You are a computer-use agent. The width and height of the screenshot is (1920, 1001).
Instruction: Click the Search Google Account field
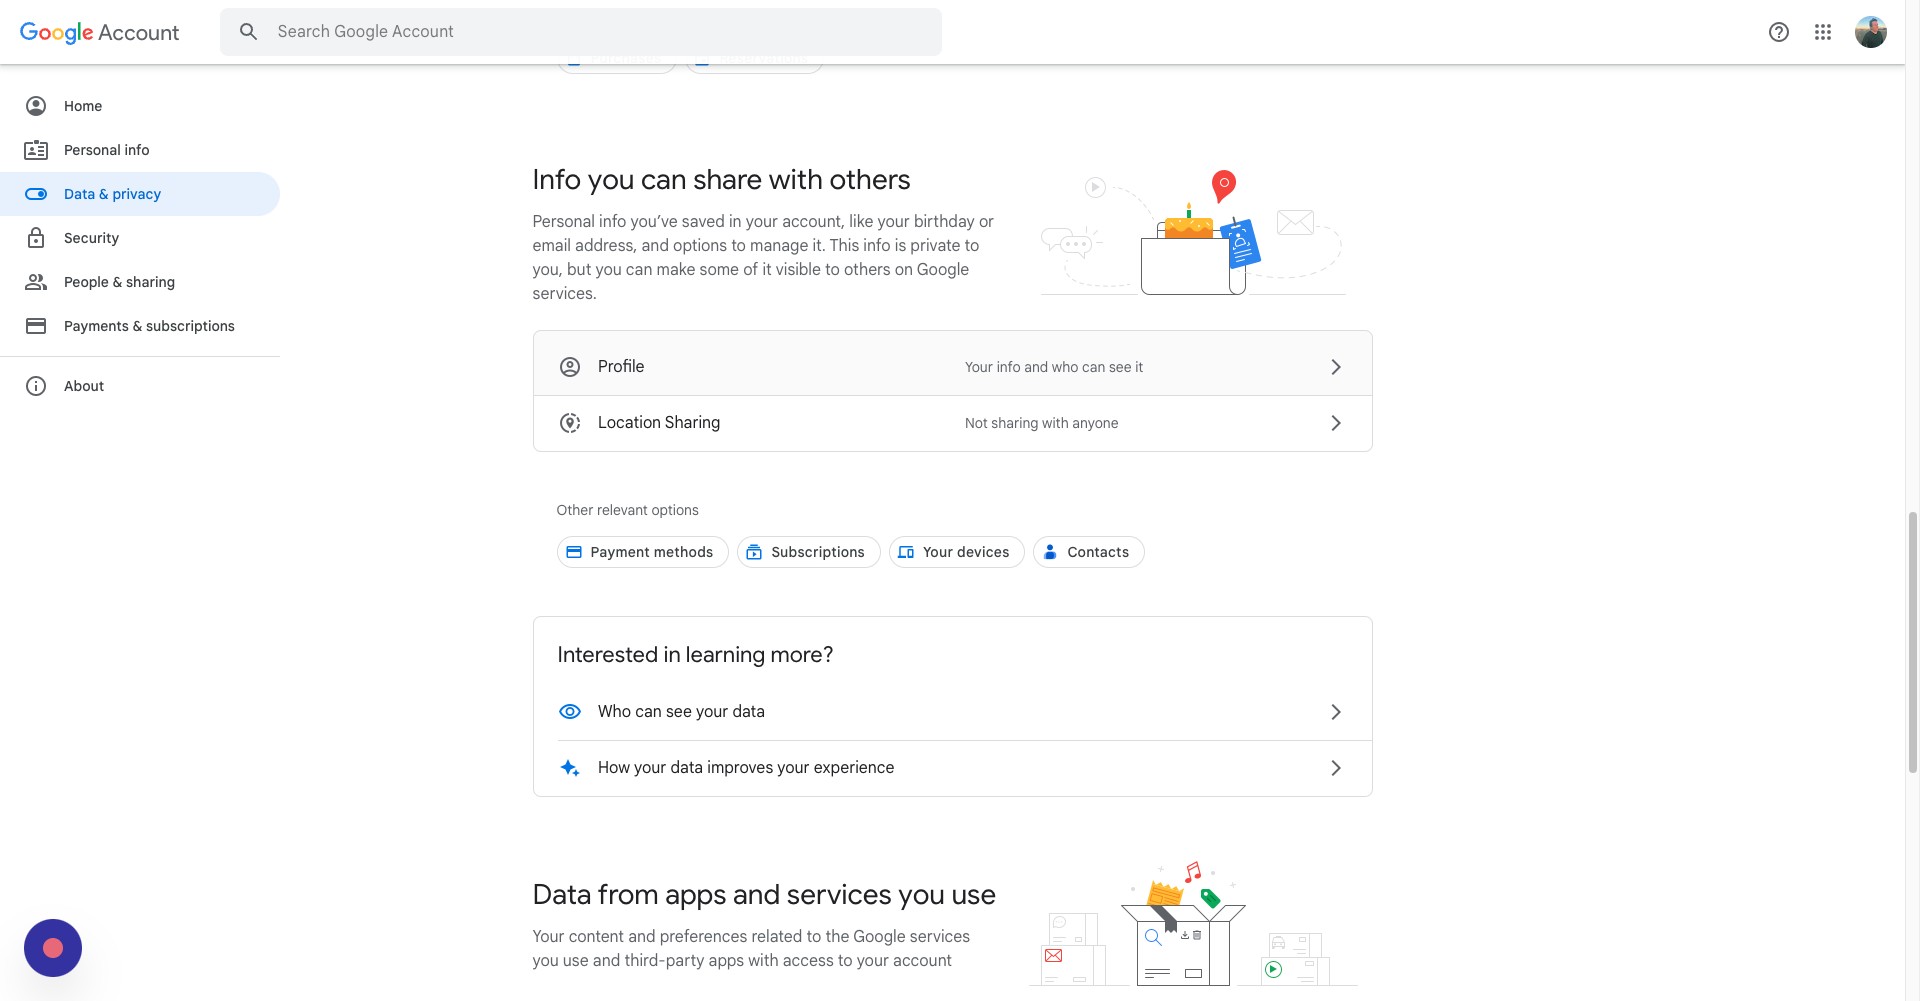pyautogui.click(x=600, y=32)
